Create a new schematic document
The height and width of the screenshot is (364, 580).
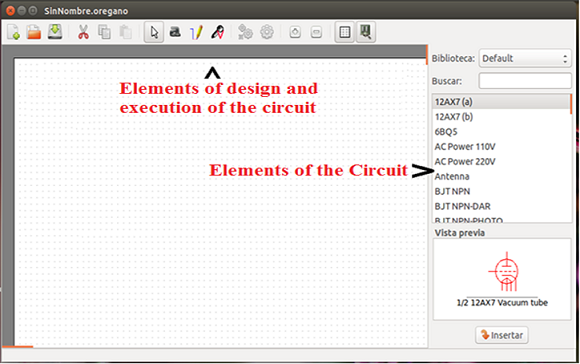tap(13, 32)
